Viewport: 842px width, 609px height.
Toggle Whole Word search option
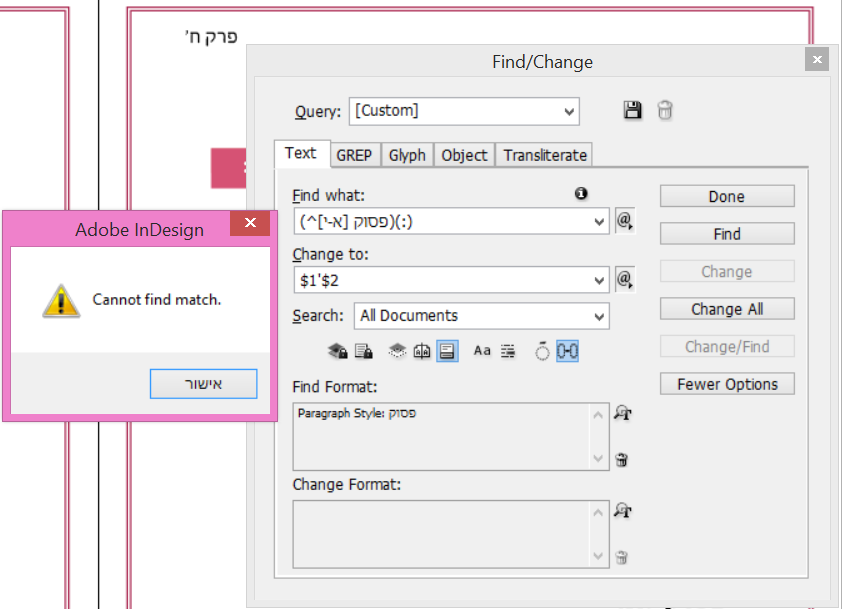[507, 351]
